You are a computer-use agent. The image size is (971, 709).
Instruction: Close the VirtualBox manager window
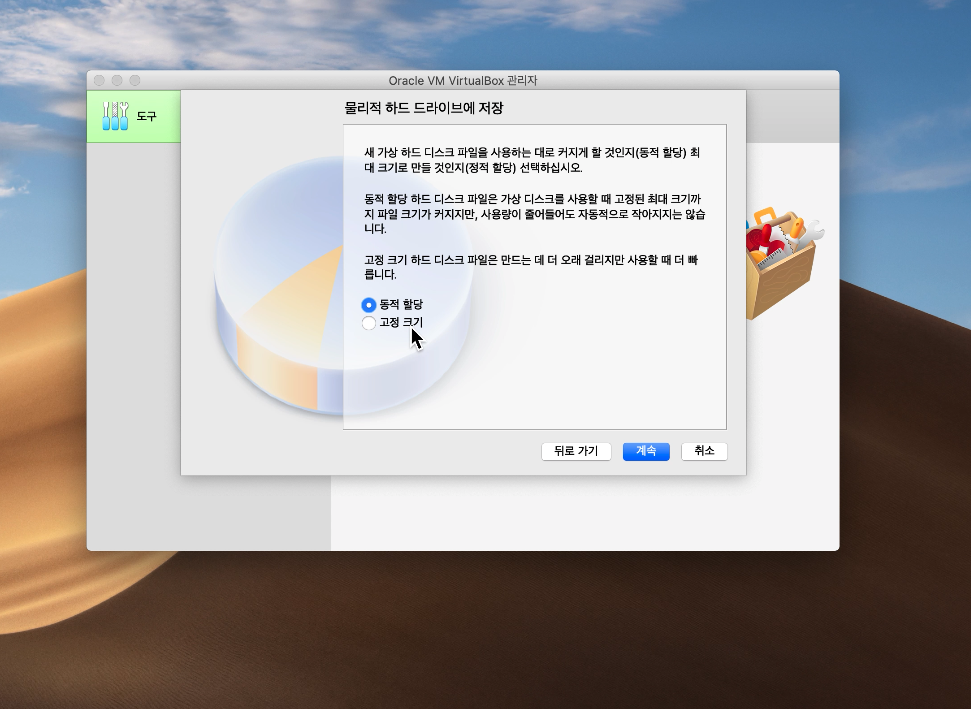[99, 80]
